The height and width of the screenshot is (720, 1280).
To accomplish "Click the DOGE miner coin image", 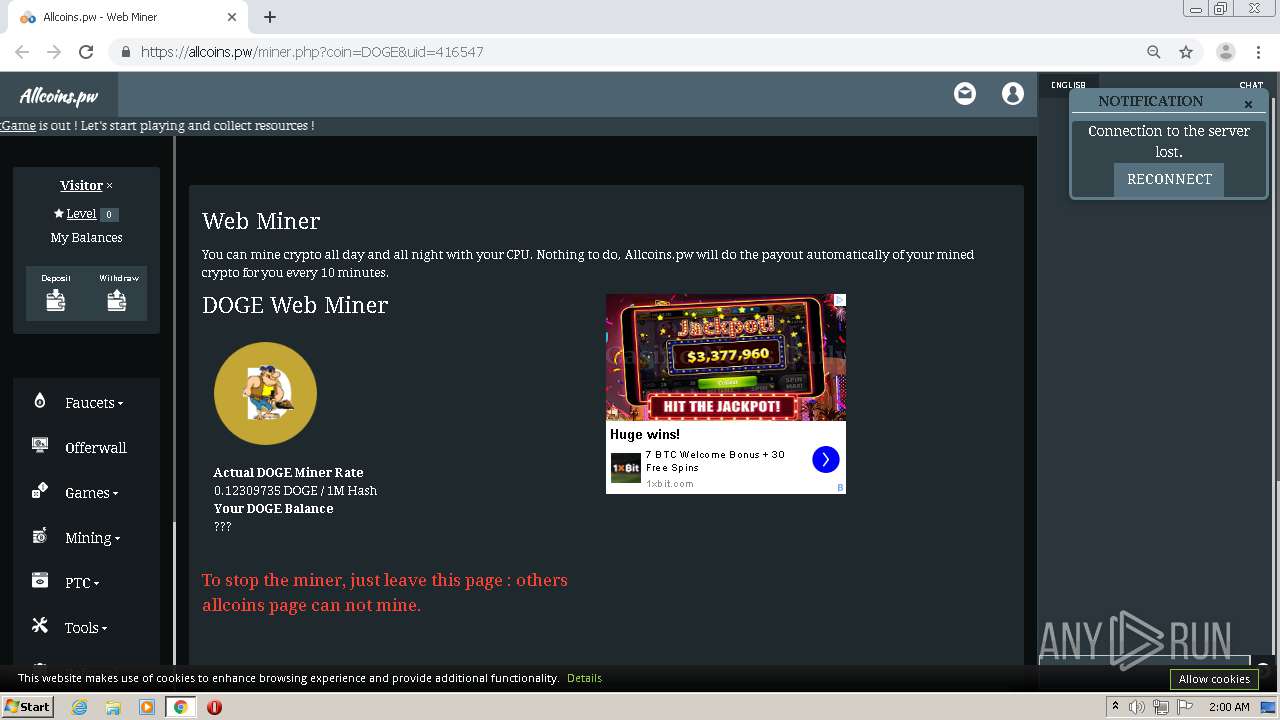I will click(265, 394).
